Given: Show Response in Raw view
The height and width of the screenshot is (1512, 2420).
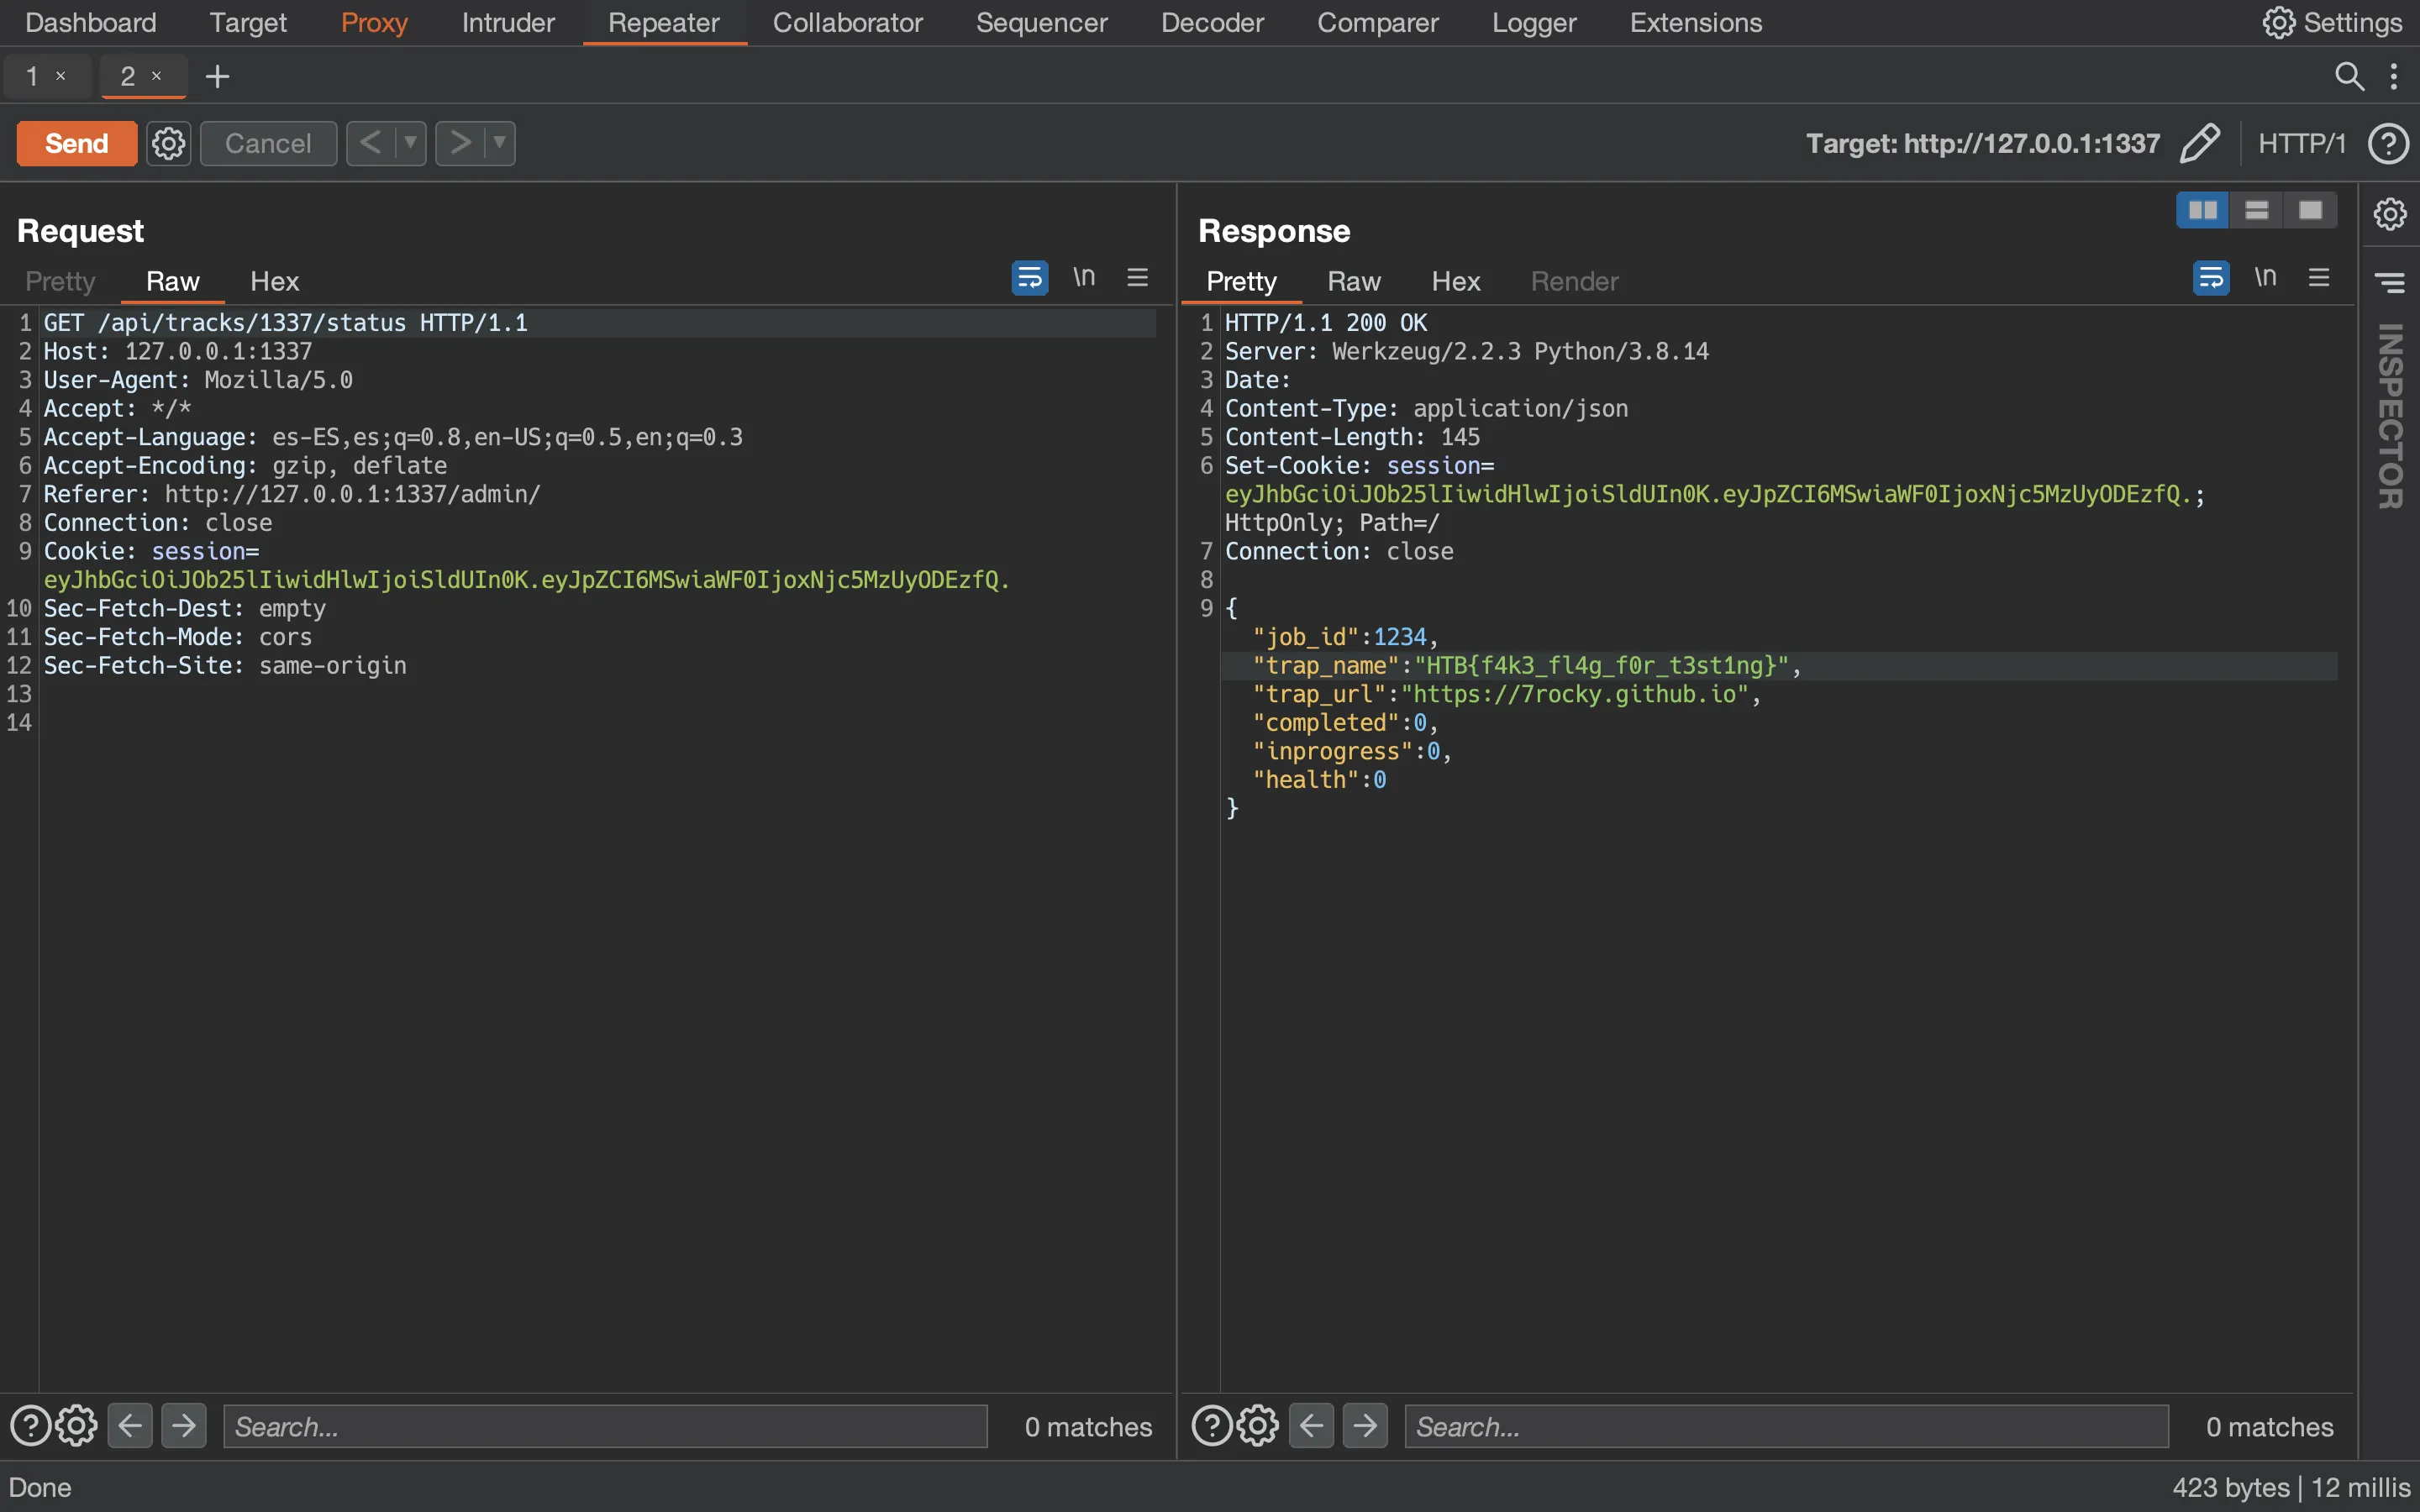Looking at the screenshot, I should pos(1354,281).
